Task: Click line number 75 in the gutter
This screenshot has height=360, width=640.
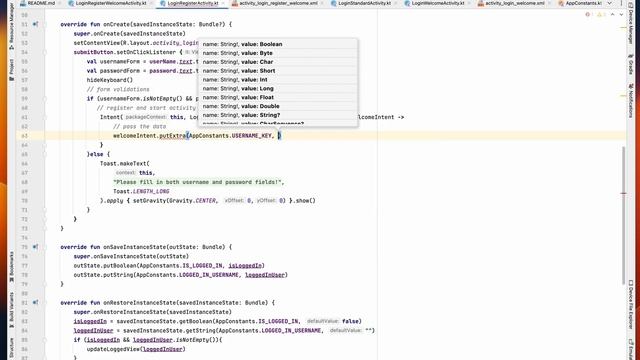Action: [24, 247]
